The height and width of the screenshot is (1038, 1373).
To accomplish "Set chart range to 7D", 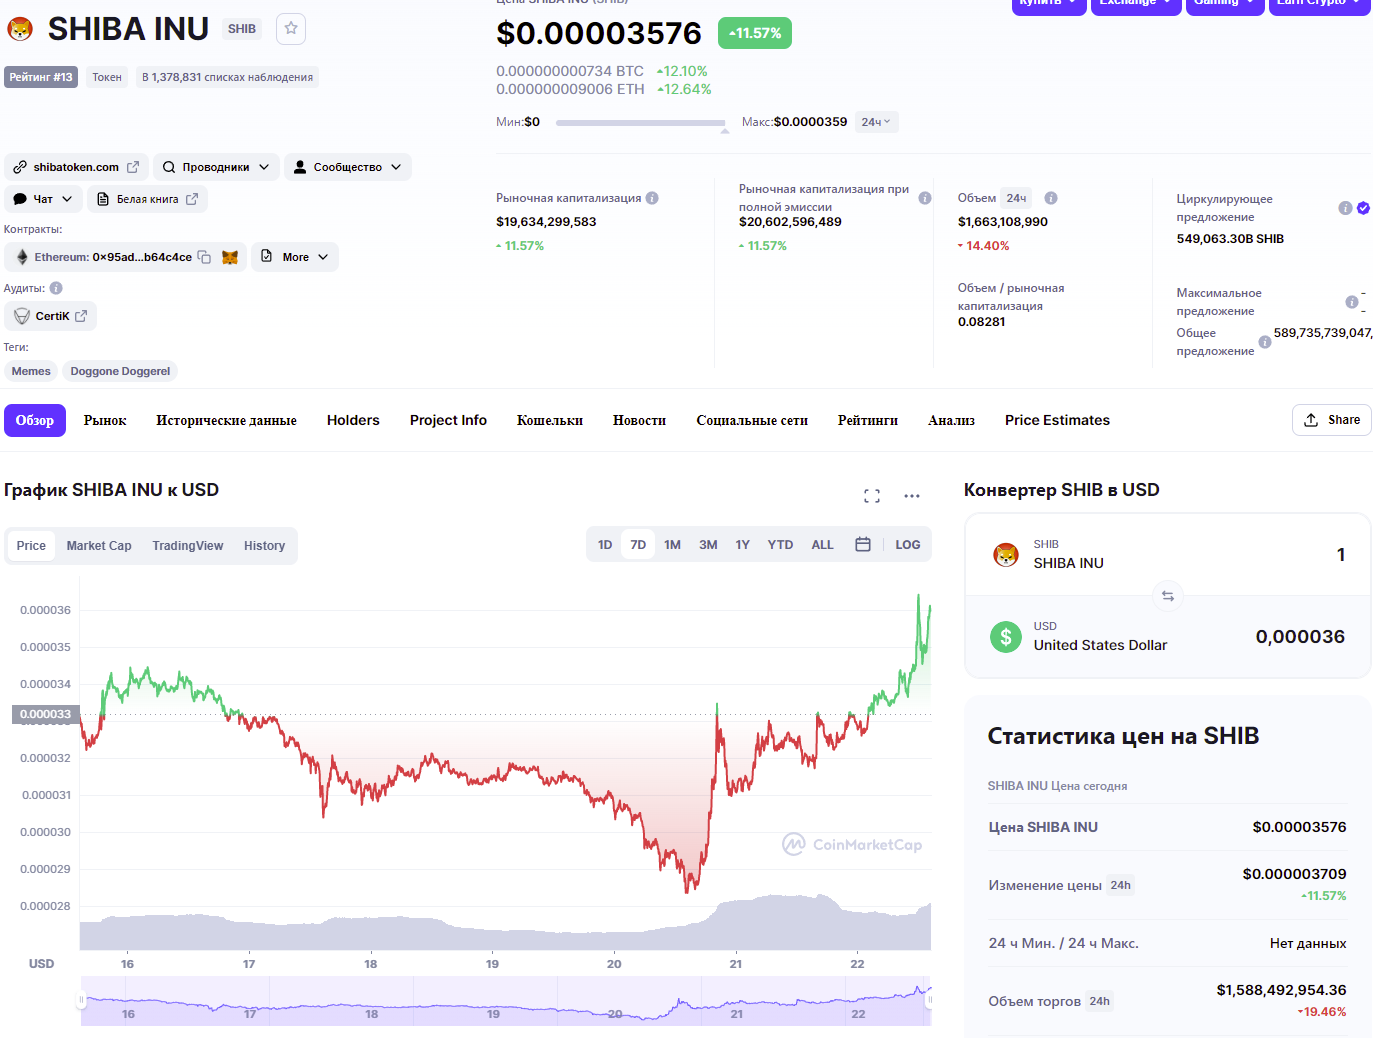I will point(638,545).
